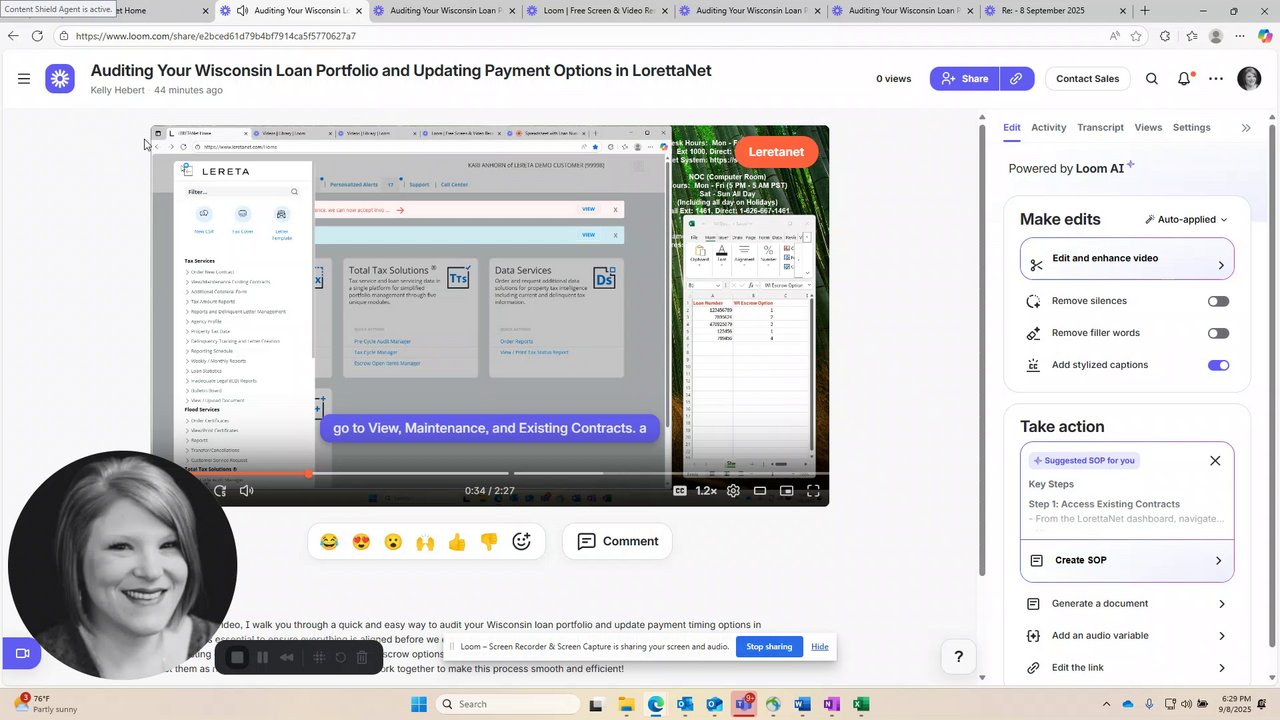Open Excel from the taskbar
Image resolution: width=1280 pixels, height=720 pixels.
tap(861, 705)
